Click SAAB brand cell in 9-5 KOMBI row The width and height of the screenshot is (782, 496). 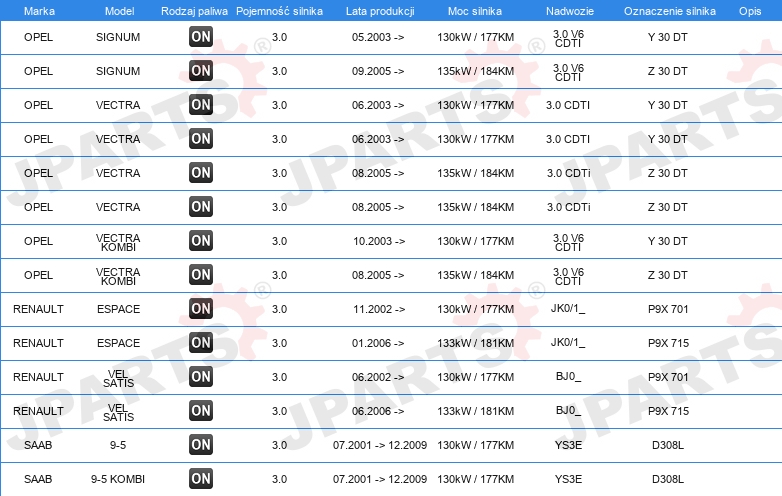point(38,479)
